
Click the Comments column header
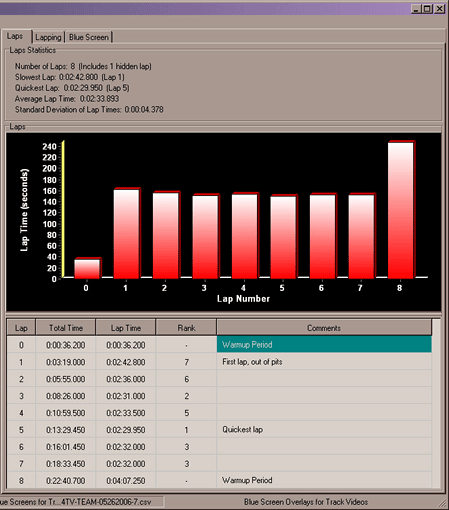pyautogui.click(x=324, y=328)
